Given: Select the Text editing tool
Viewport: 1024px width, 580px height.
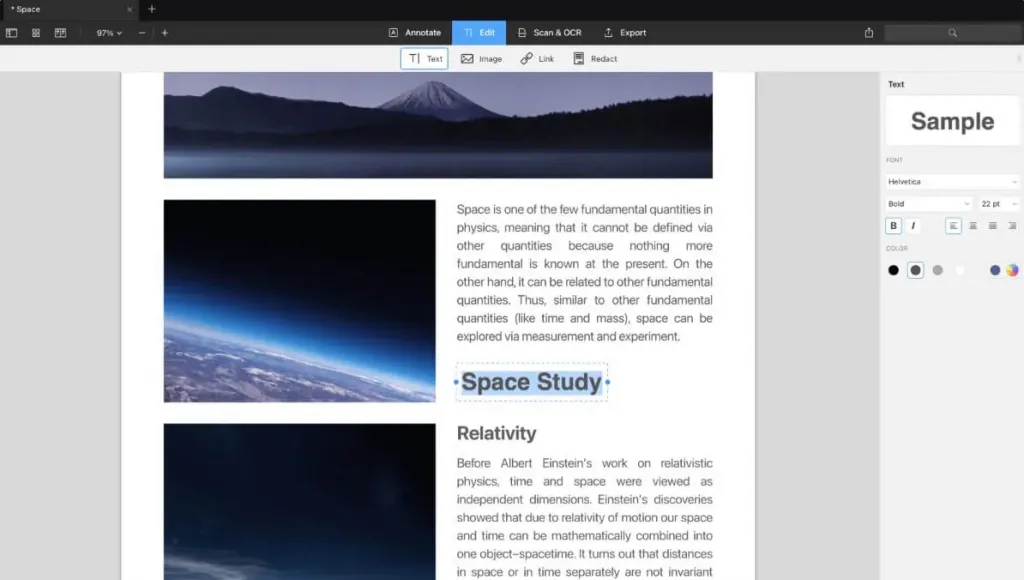Looking at the screenshot, I should [424, 59].
